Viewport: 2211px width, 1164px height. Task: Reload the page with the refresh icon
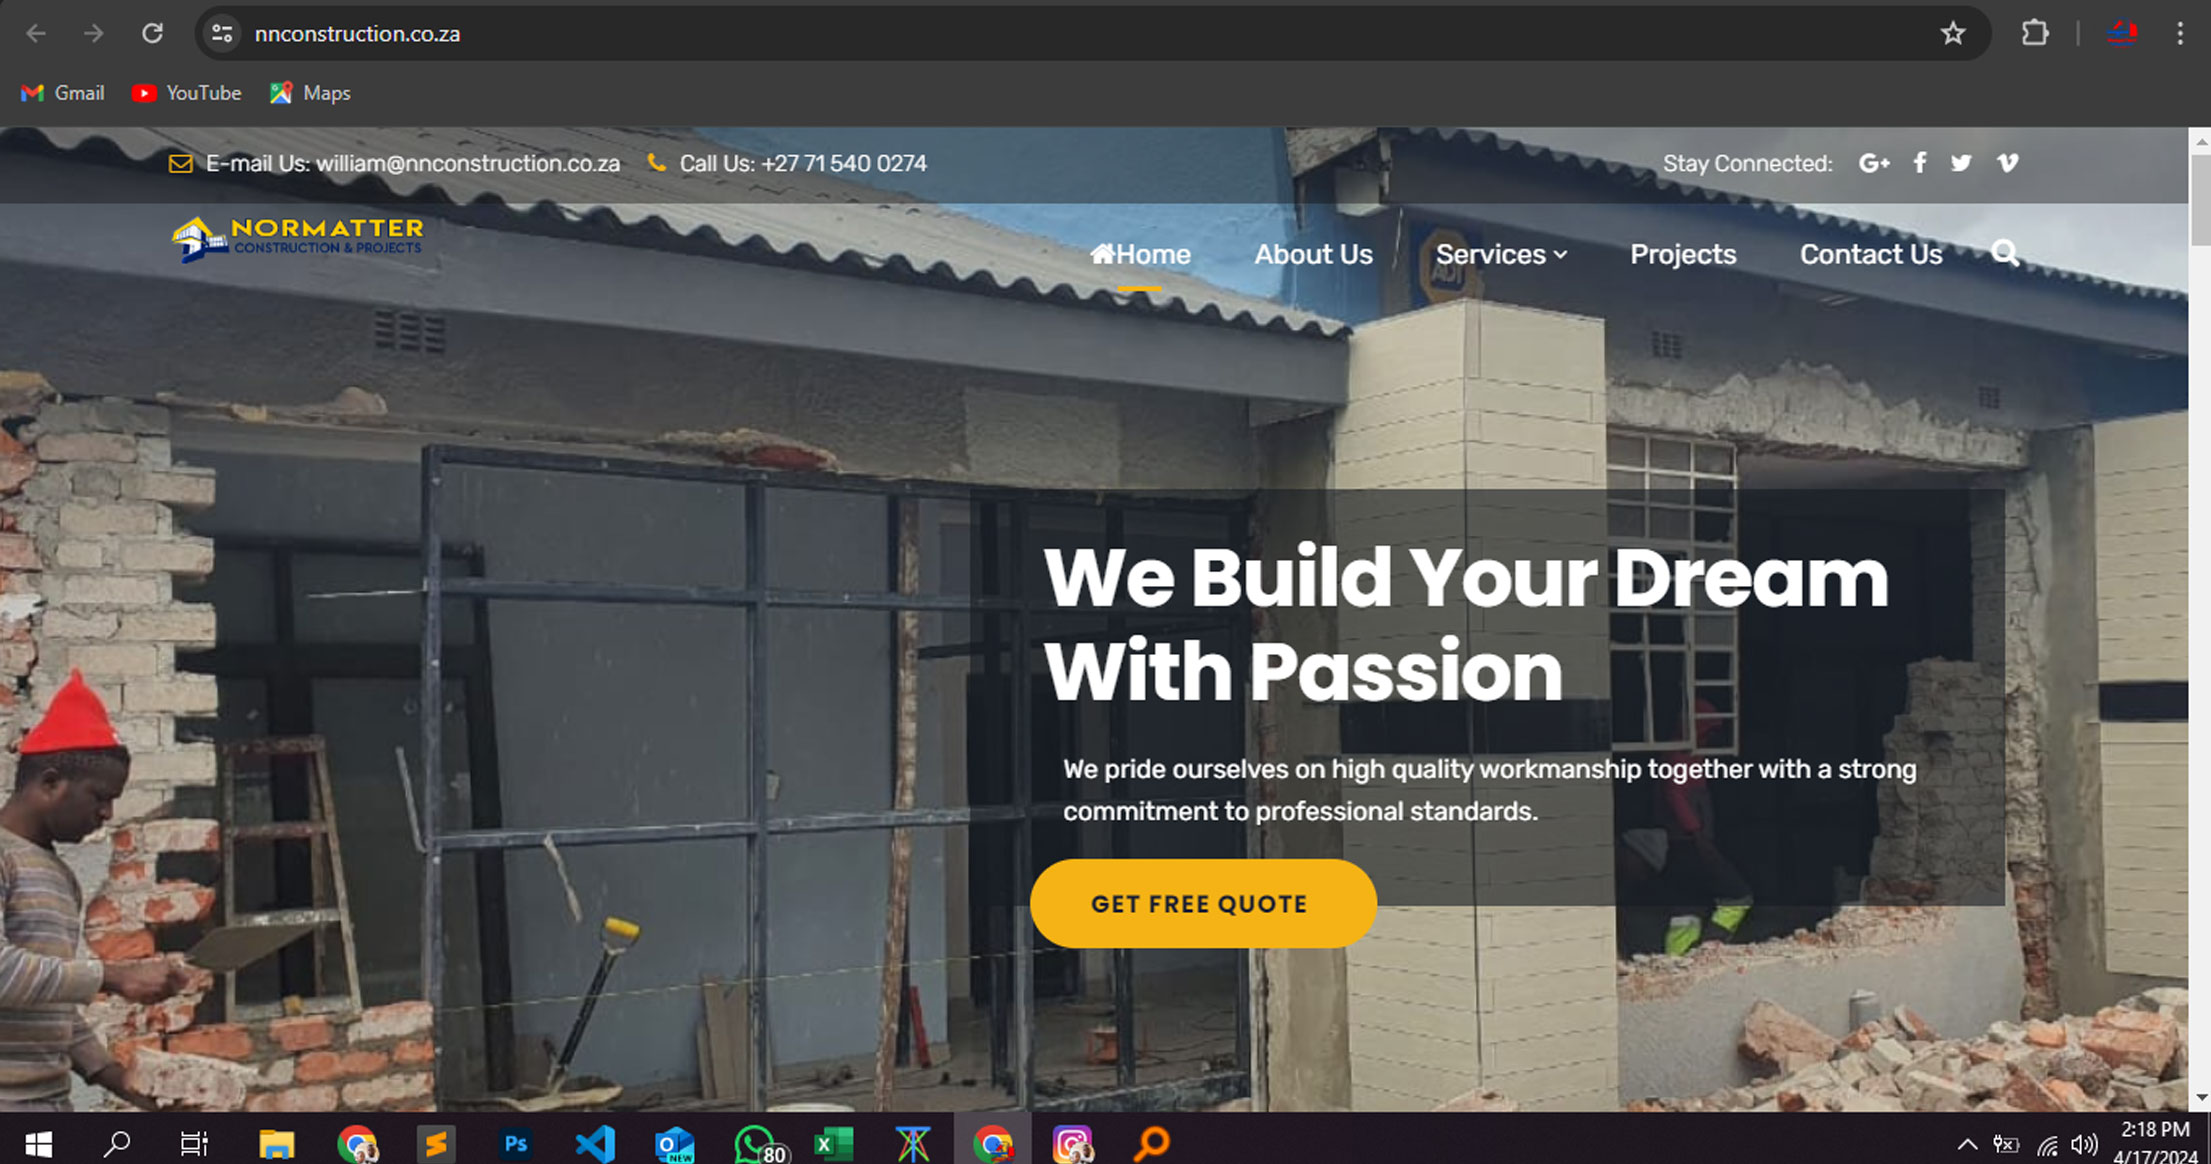tap(152, 33)
